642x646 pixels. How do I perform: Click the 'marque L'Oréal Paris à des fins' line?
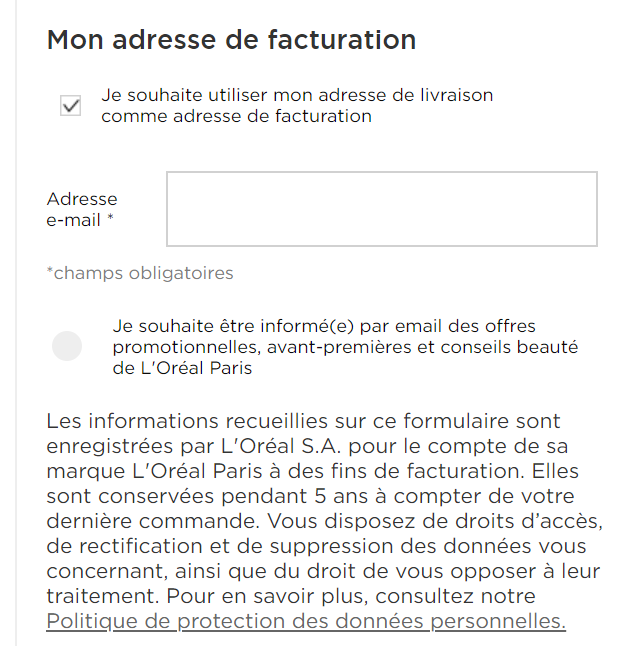coord(313,471)
